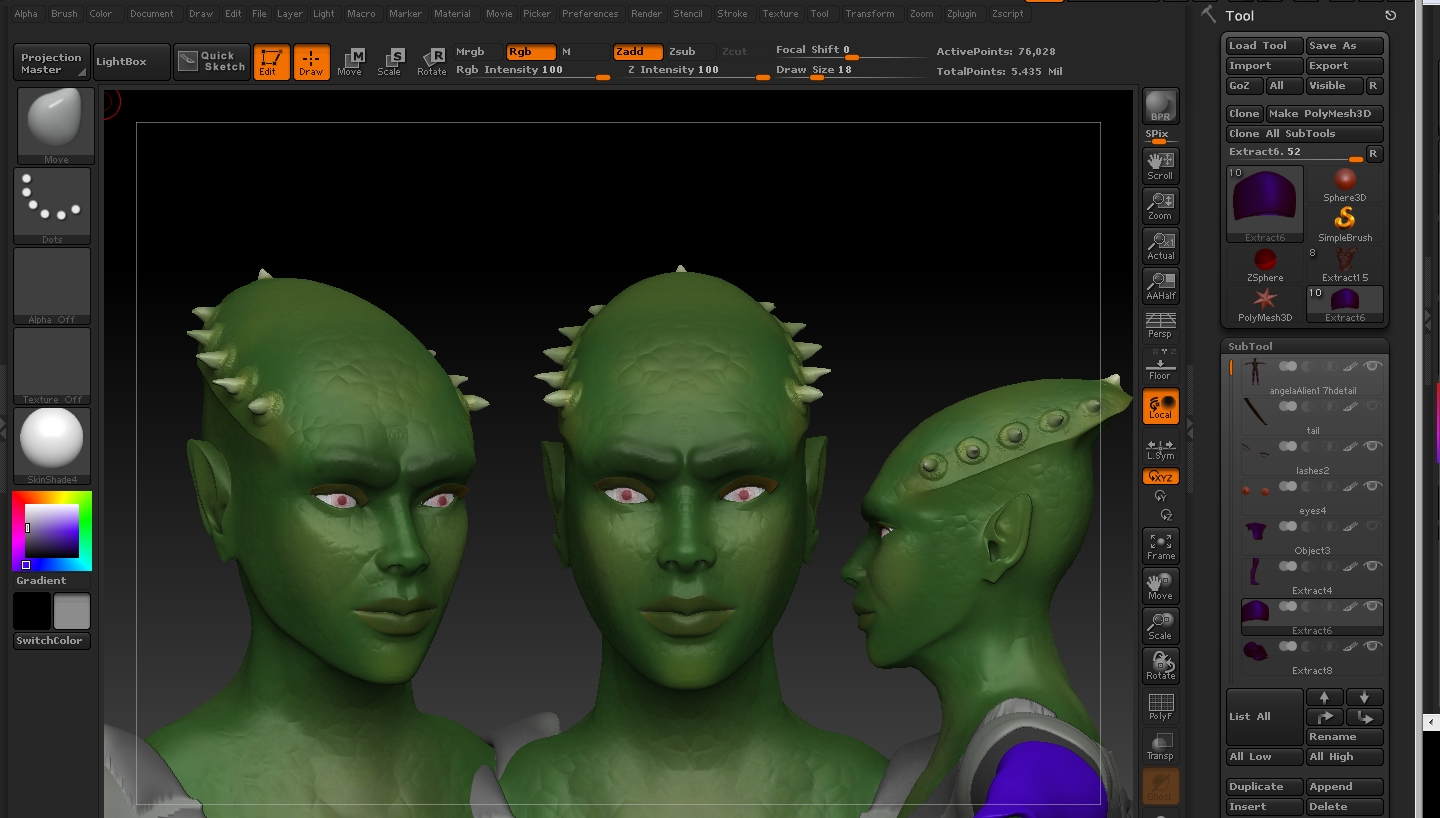Click the Move icon below Frame
Viewport: 1440px width, 818px height.
click(x=1160, y=586)
